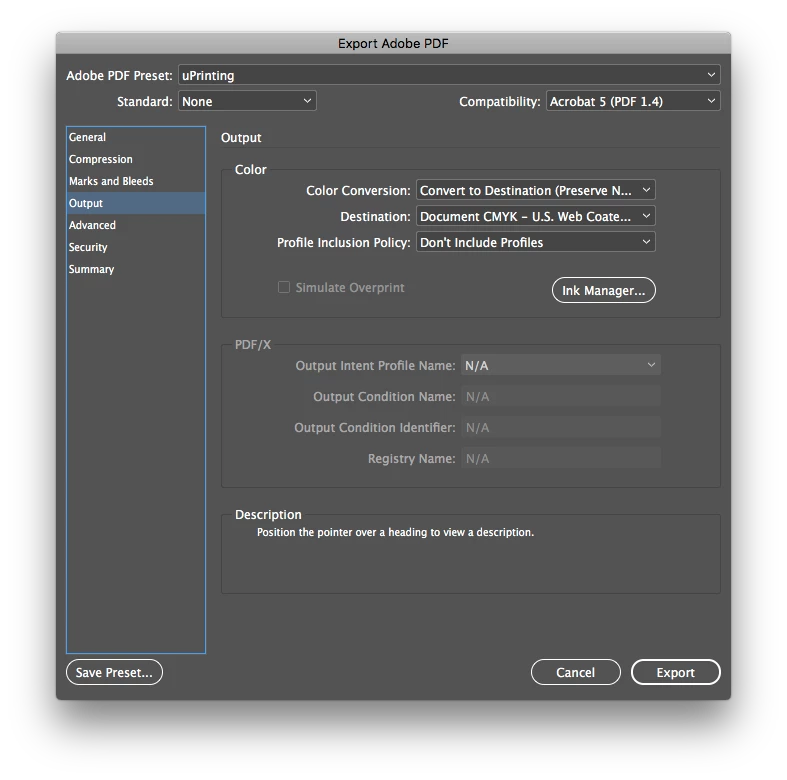Screen dimensions: 787x780
Task: Select the Compression panel in sidebar
Action: tap(136, 159)
